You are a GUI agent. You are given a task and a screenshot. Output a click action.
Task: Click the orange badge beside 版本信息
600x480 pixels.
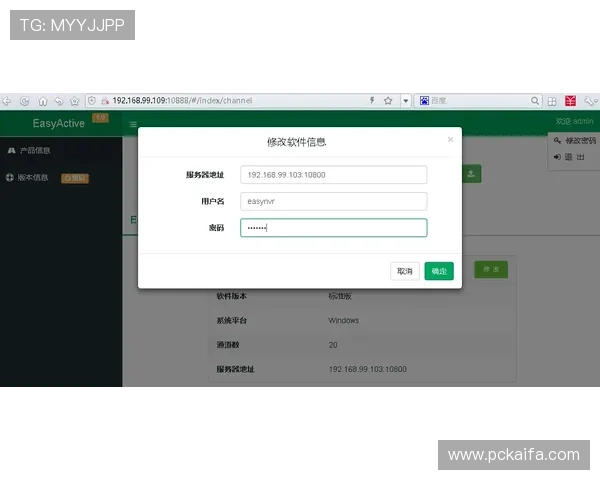pyautogui.click(x=75, y=178)
